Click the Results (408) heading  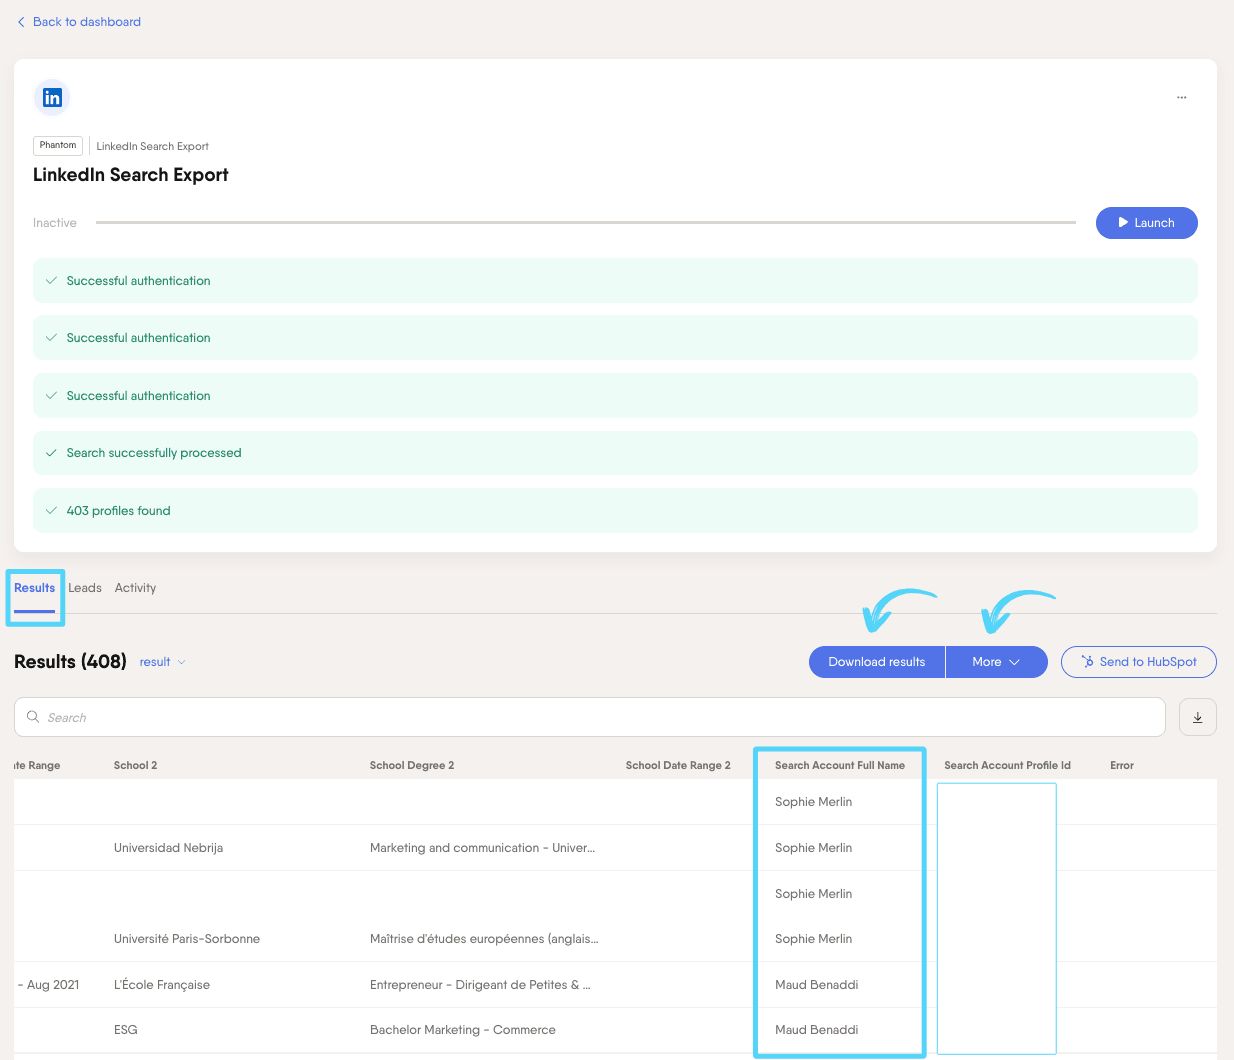pyautogui.click(x=70, y=662)
